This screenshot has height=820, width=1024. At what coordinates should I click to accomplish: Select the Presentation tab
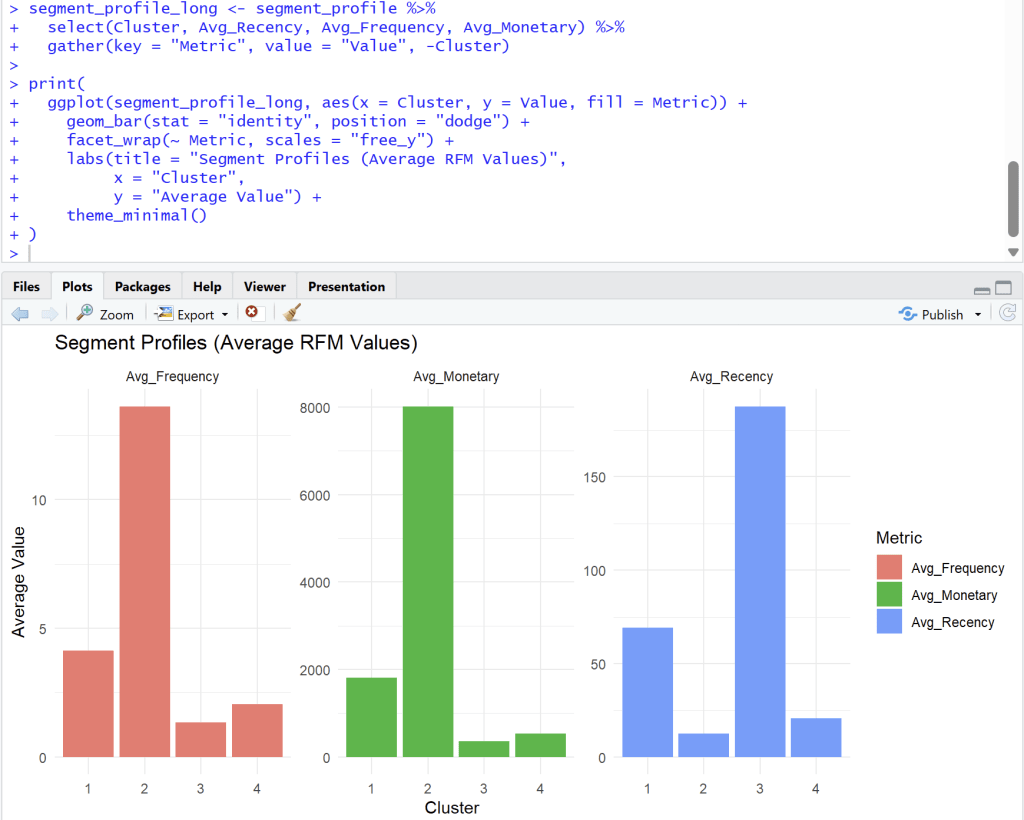click(x=346, y=287)
